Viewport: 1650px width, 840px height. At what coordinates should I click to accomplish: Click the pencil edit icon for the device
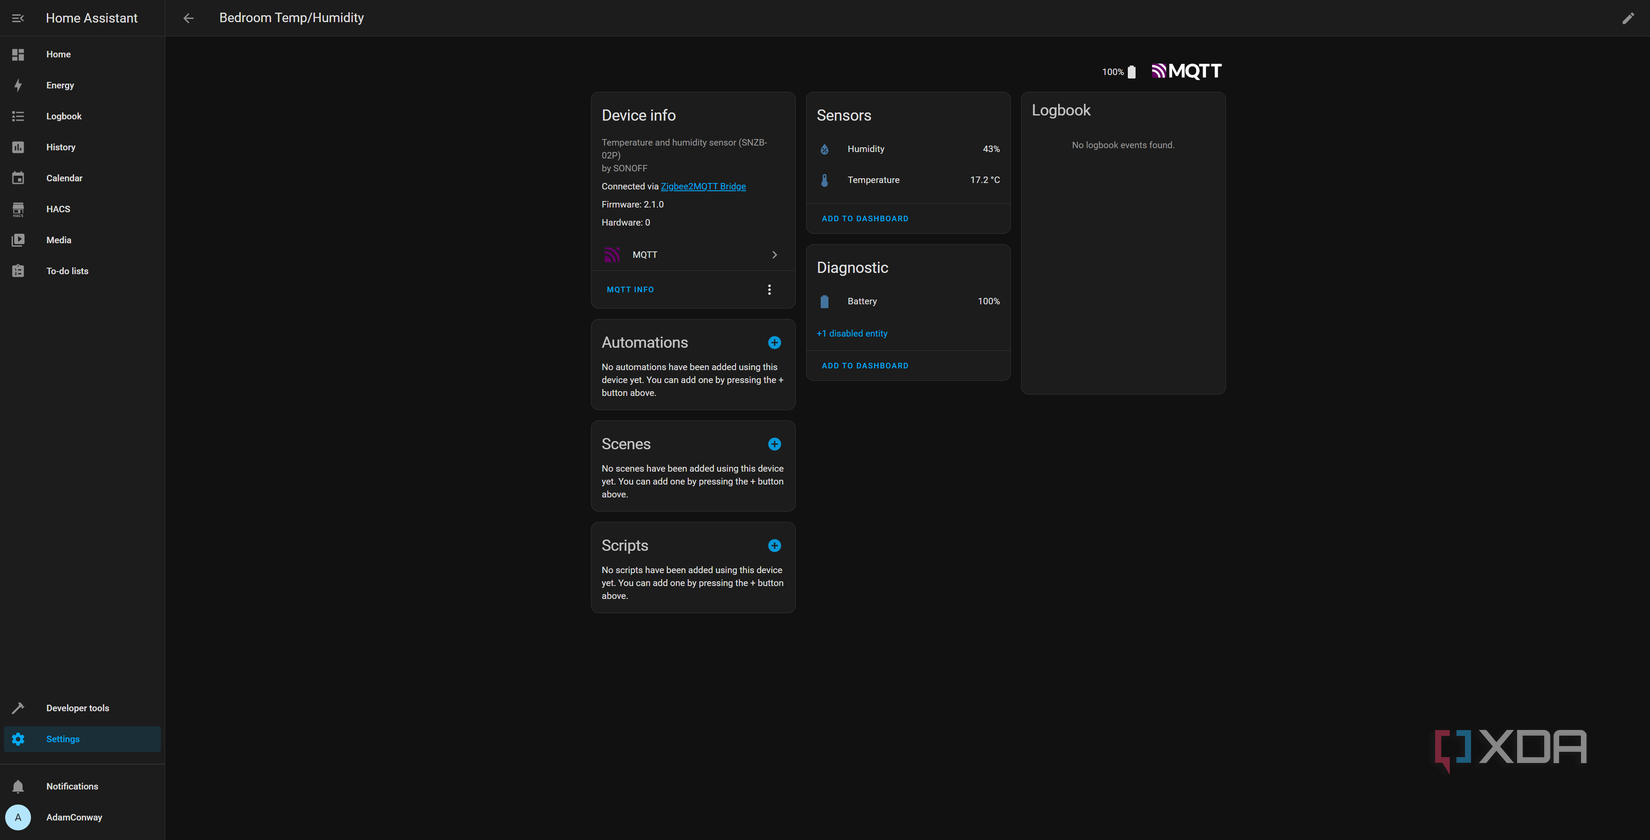point(1628,18)
